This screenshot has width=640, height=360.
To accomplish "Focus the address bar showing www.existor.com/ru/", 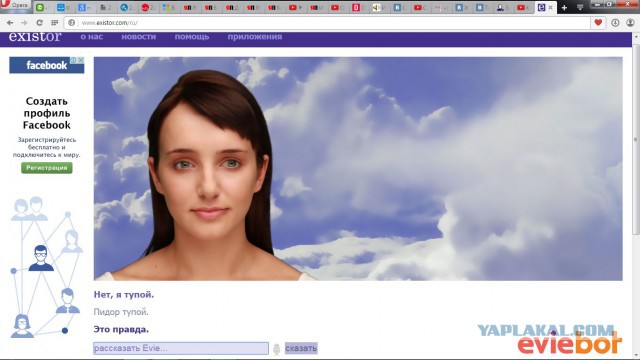I will click(x=327, y=23).
